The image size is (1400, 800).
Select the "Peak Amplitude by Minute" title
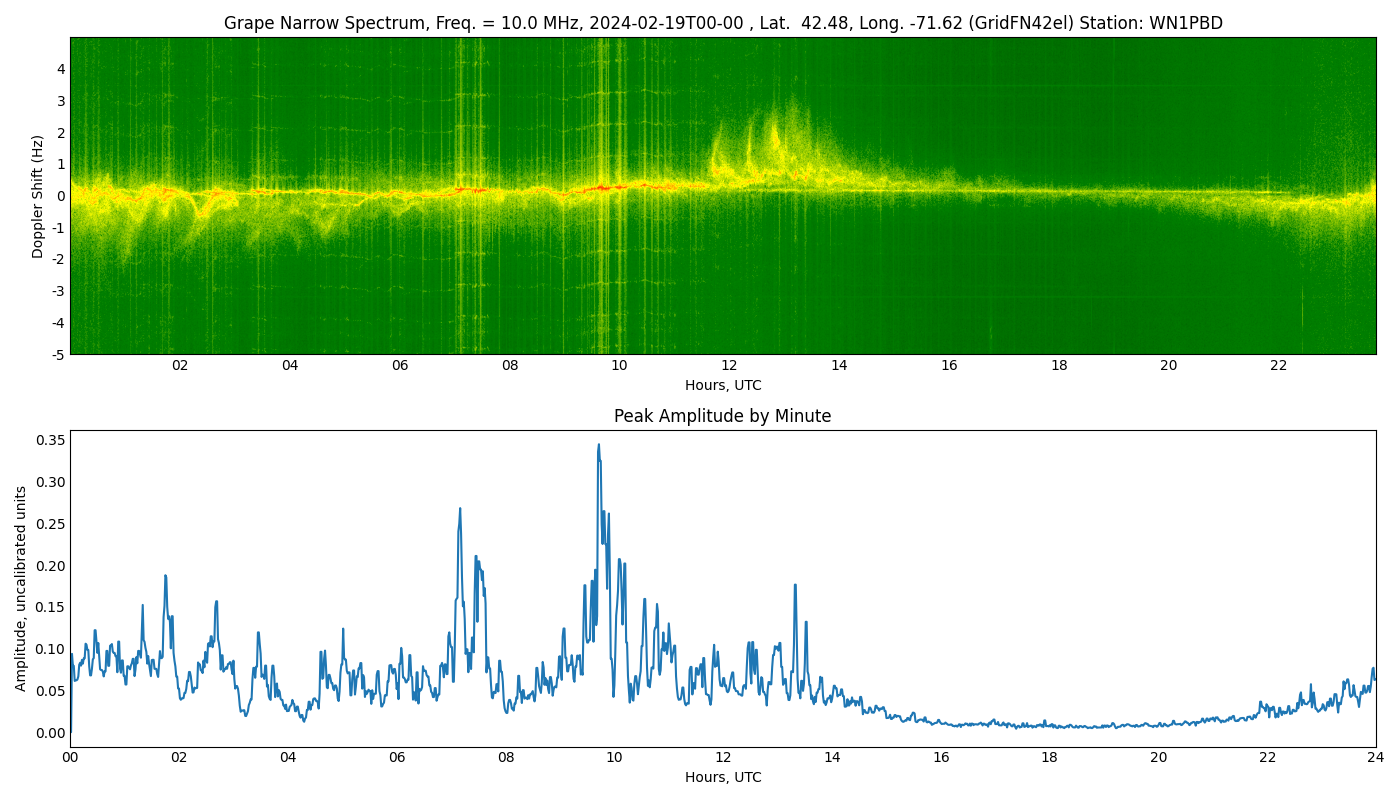click(722, 416)
